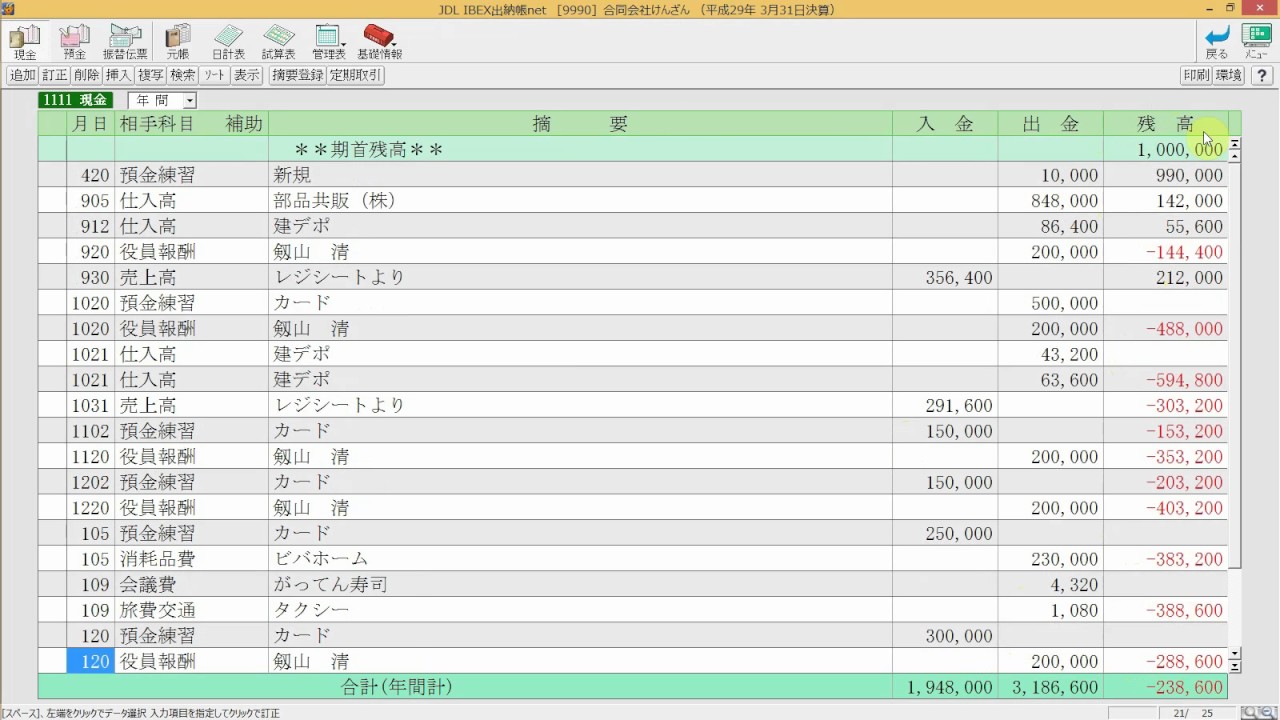This screenshot has height=720, width=1280.
Task: Open the 管理表 management table icon
Action: click(328, 42)
